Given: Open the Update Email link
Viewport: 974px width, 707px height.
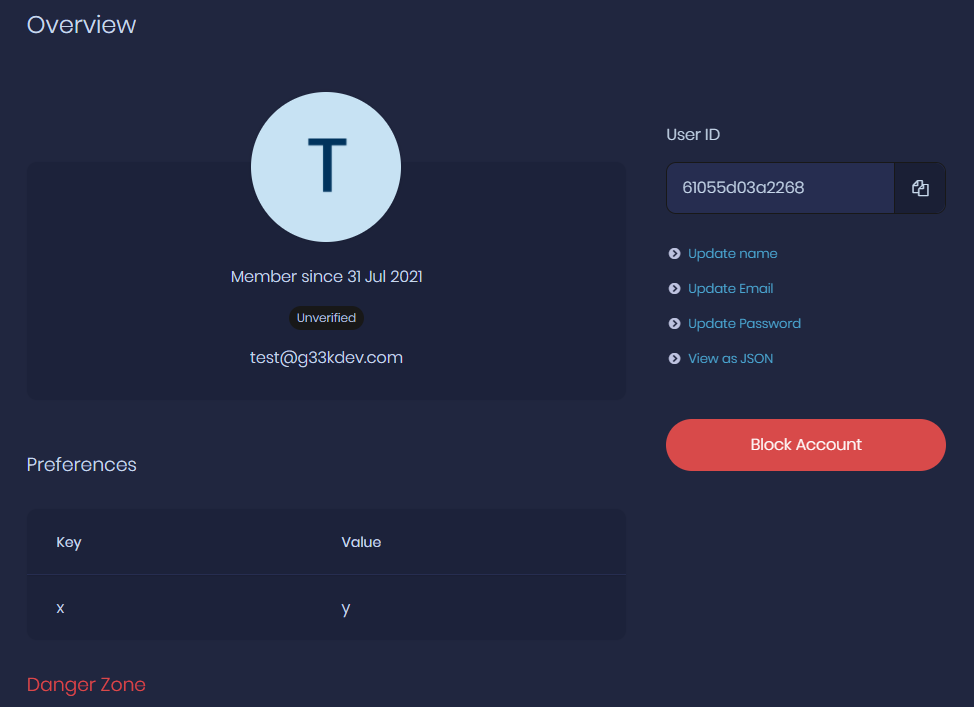Looking at the screenshot, I should [x=730, y=288].
